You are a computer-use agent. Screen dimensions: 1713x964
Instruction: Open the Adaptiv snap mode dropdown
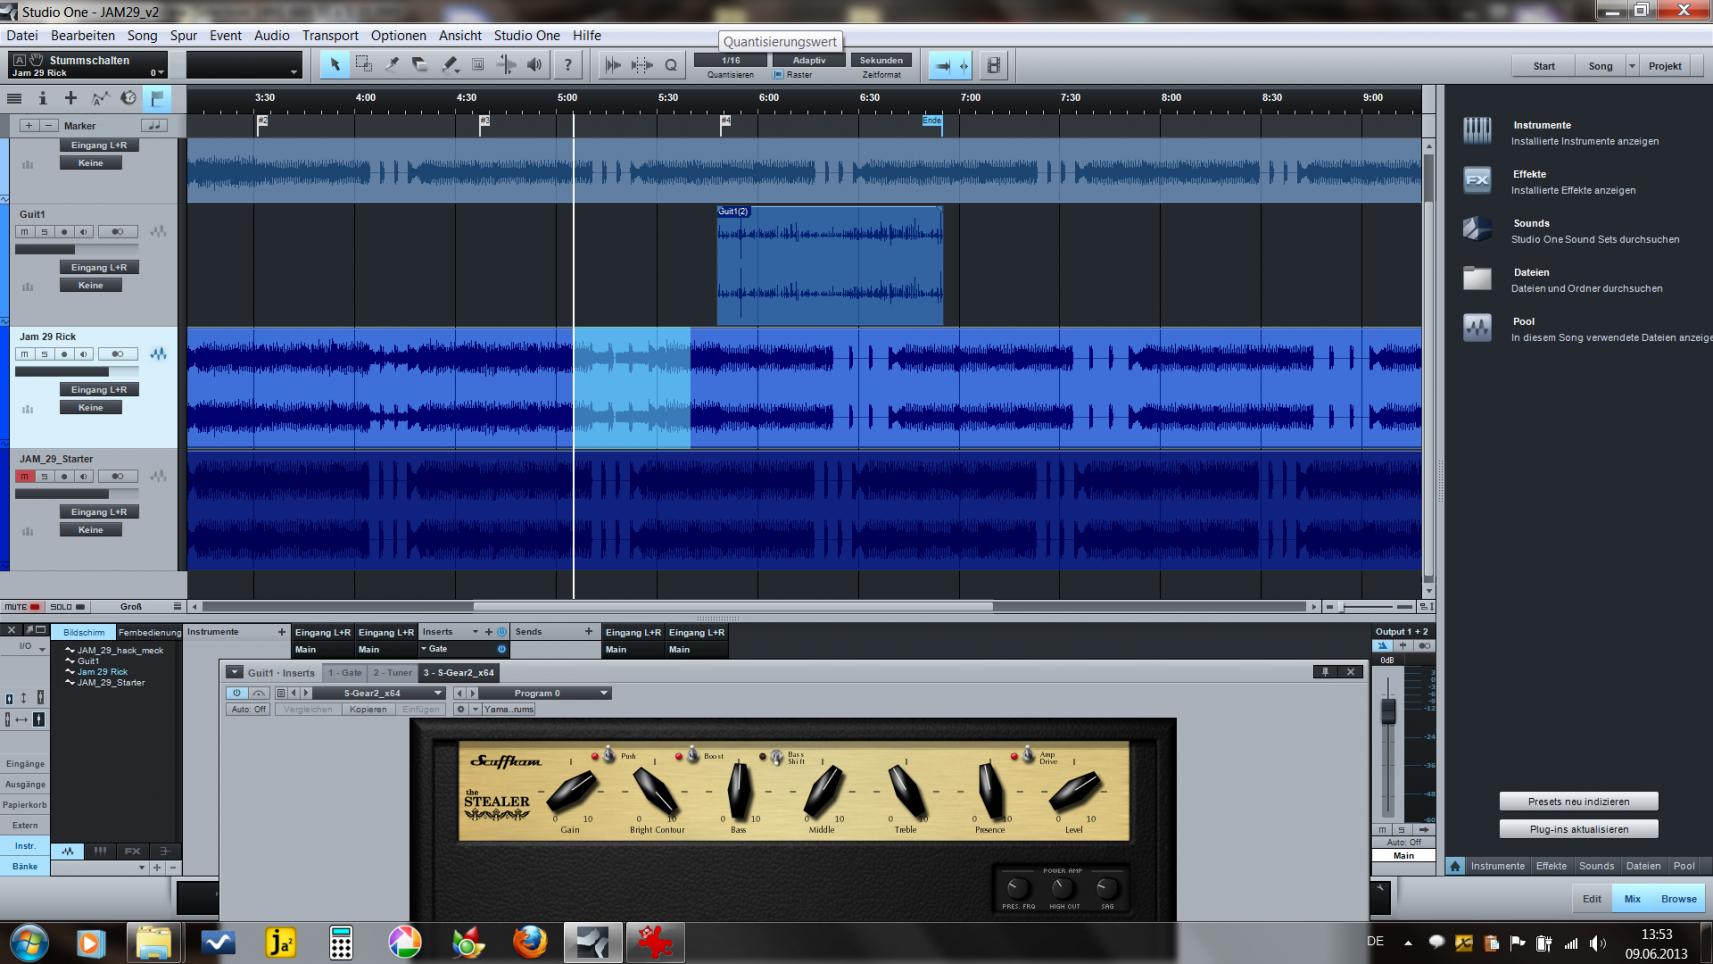pyautogui.click(x=809, y=60)
